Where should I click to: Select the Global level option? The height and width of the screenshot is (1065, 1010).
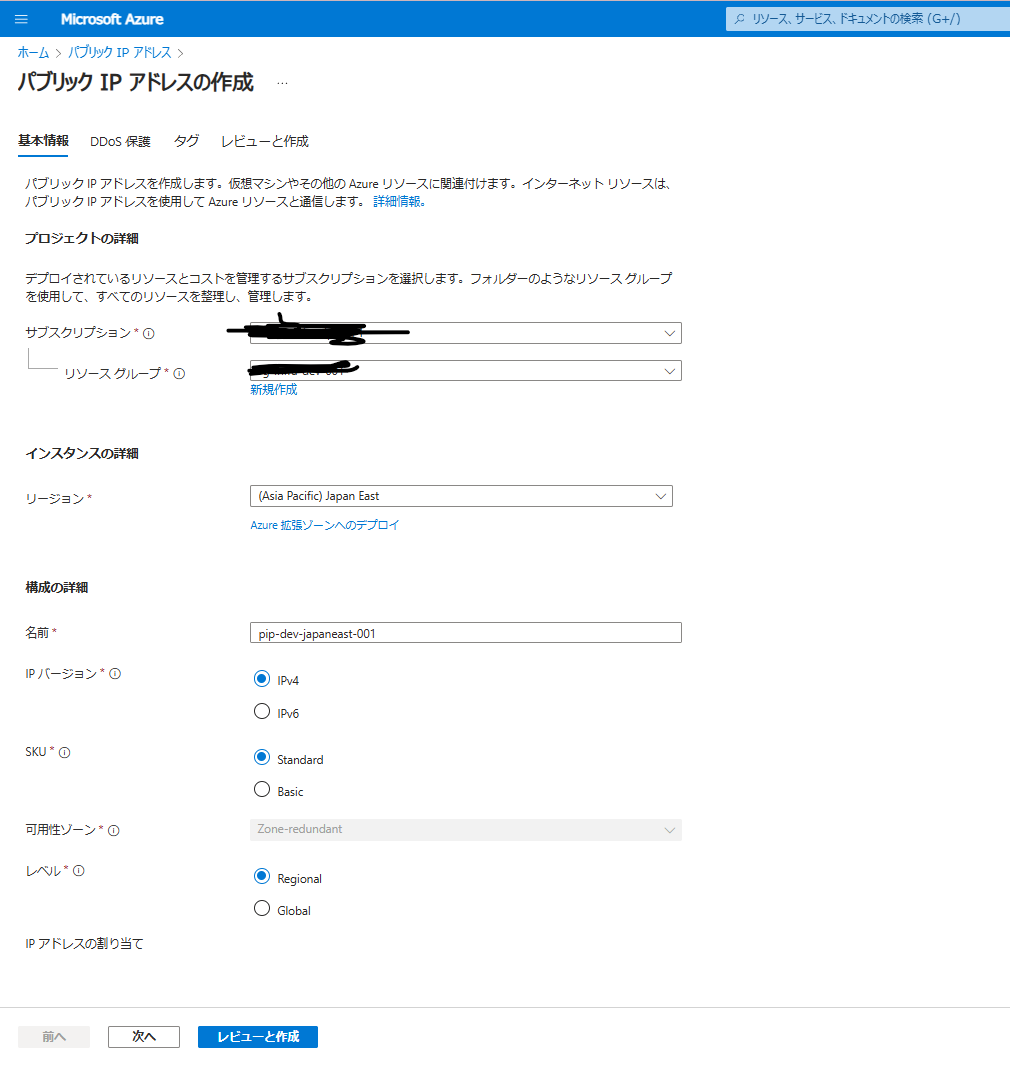(261, 908)
